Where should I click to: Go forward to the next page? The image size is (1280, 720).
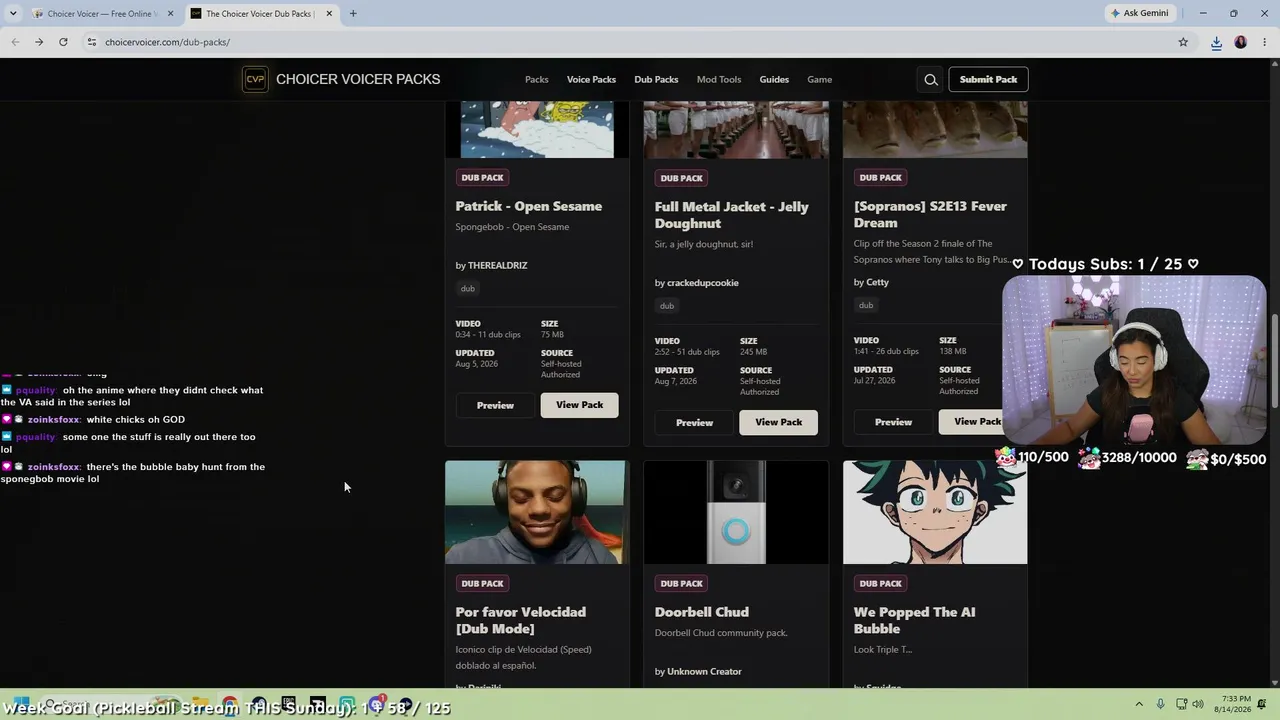click(39, 42)
